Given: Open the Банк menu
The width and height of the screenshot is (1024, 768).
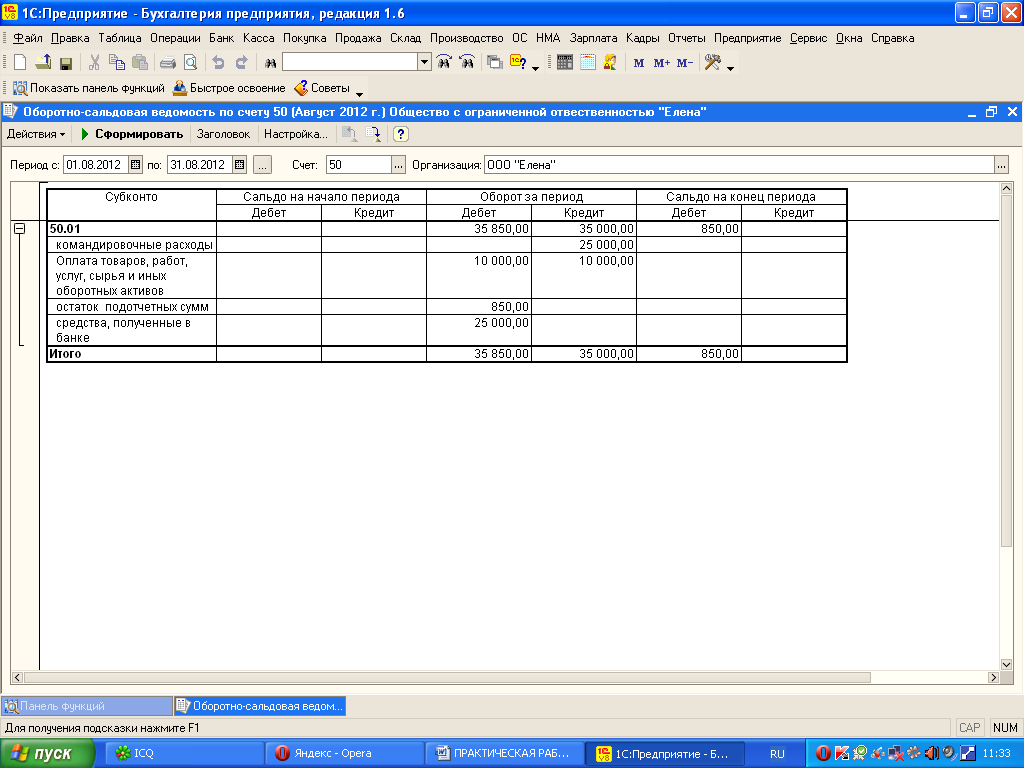Looking at the screenshot, I should point(221,38).
